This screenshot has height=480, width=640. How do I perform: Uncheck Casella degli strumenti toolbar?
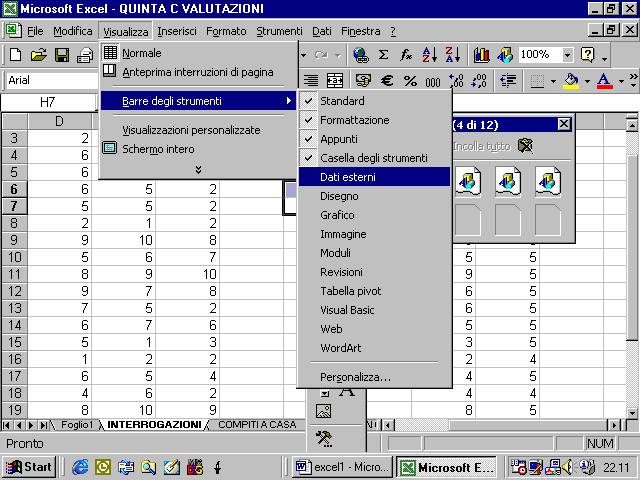(374, 158)
